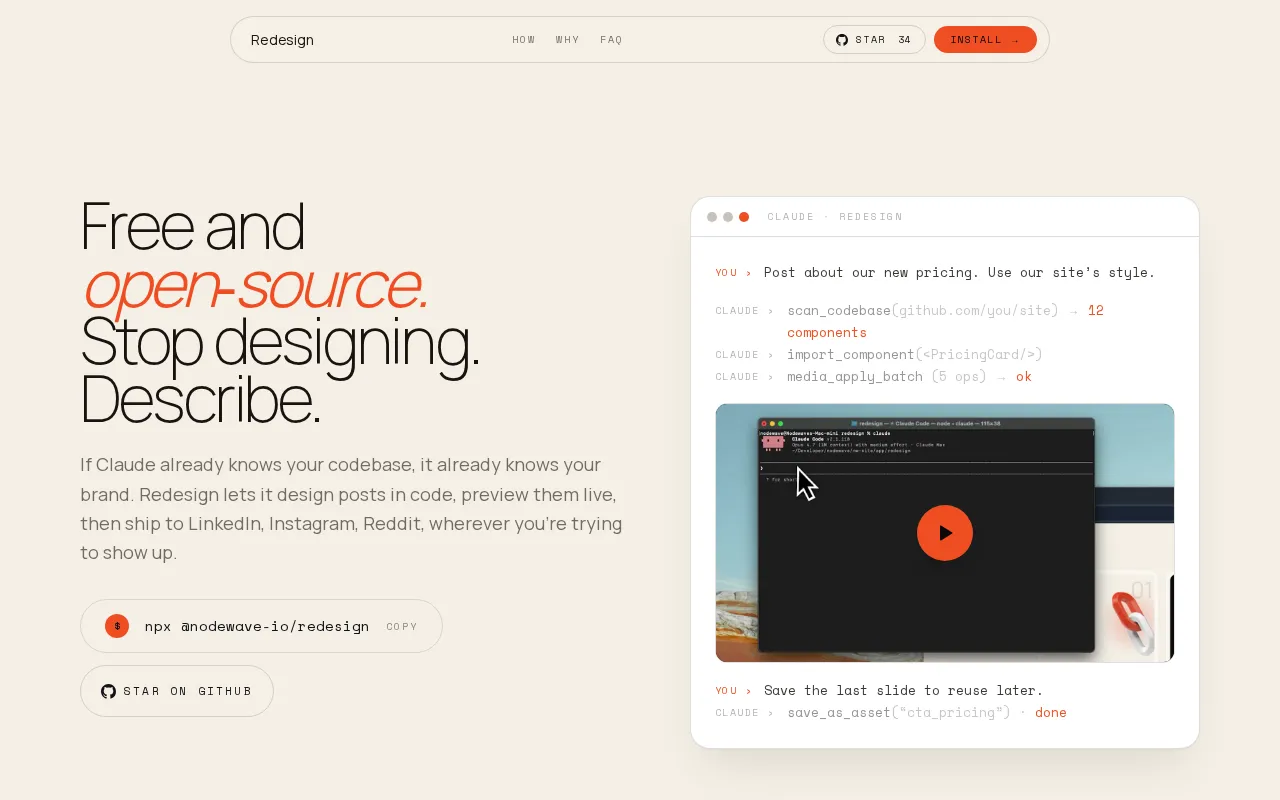The image size is (1280, 800).
Task: Click the 'open-source.' italic headline
Action: click(256, 285)
